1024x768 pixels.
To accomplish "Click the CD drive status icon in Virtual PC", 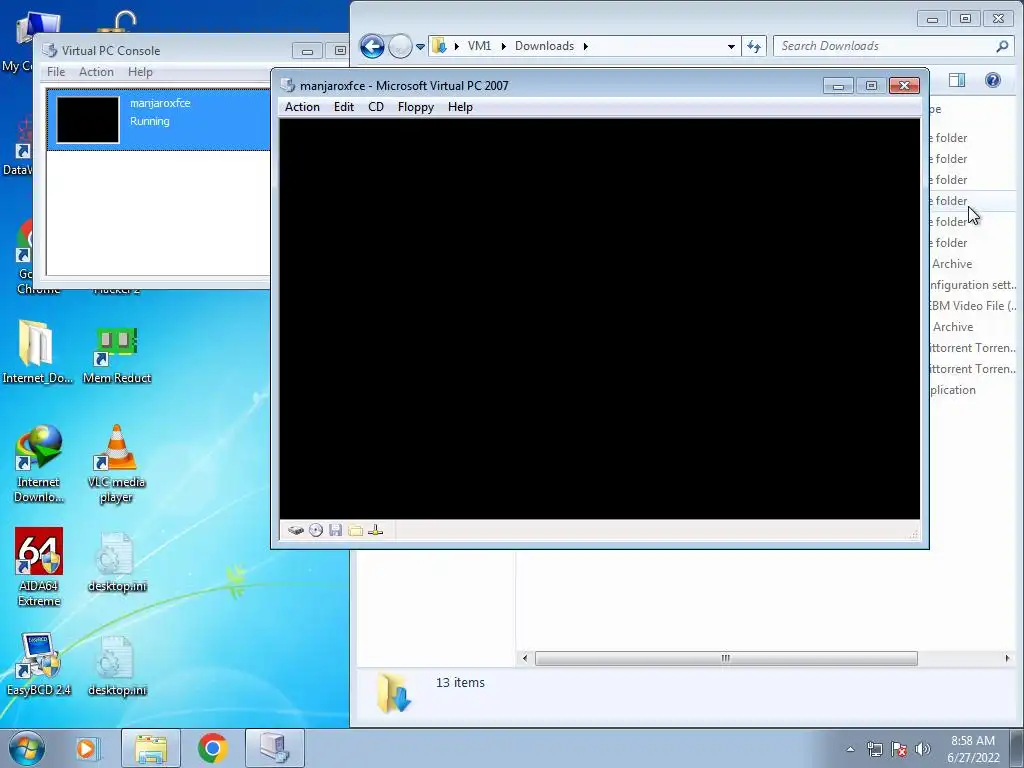I will [316, 530].
